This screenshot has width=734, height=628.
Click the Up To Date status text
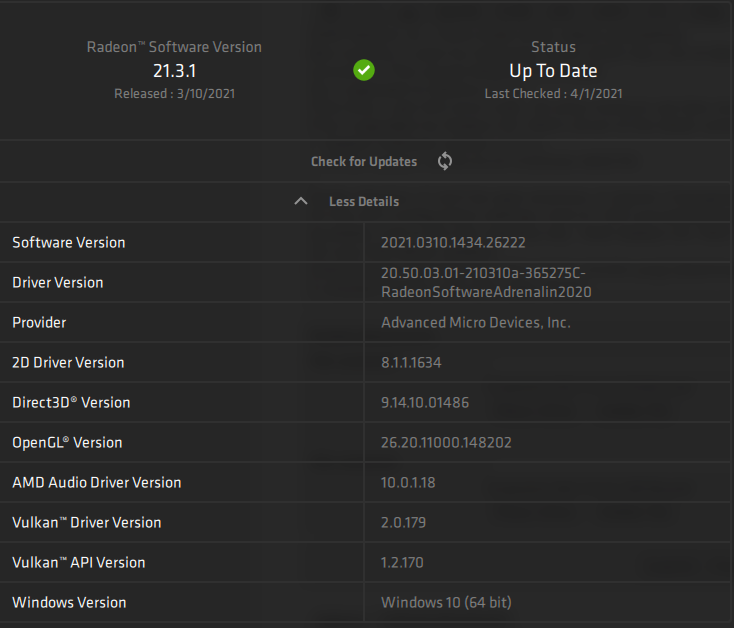tap(553, 71)
